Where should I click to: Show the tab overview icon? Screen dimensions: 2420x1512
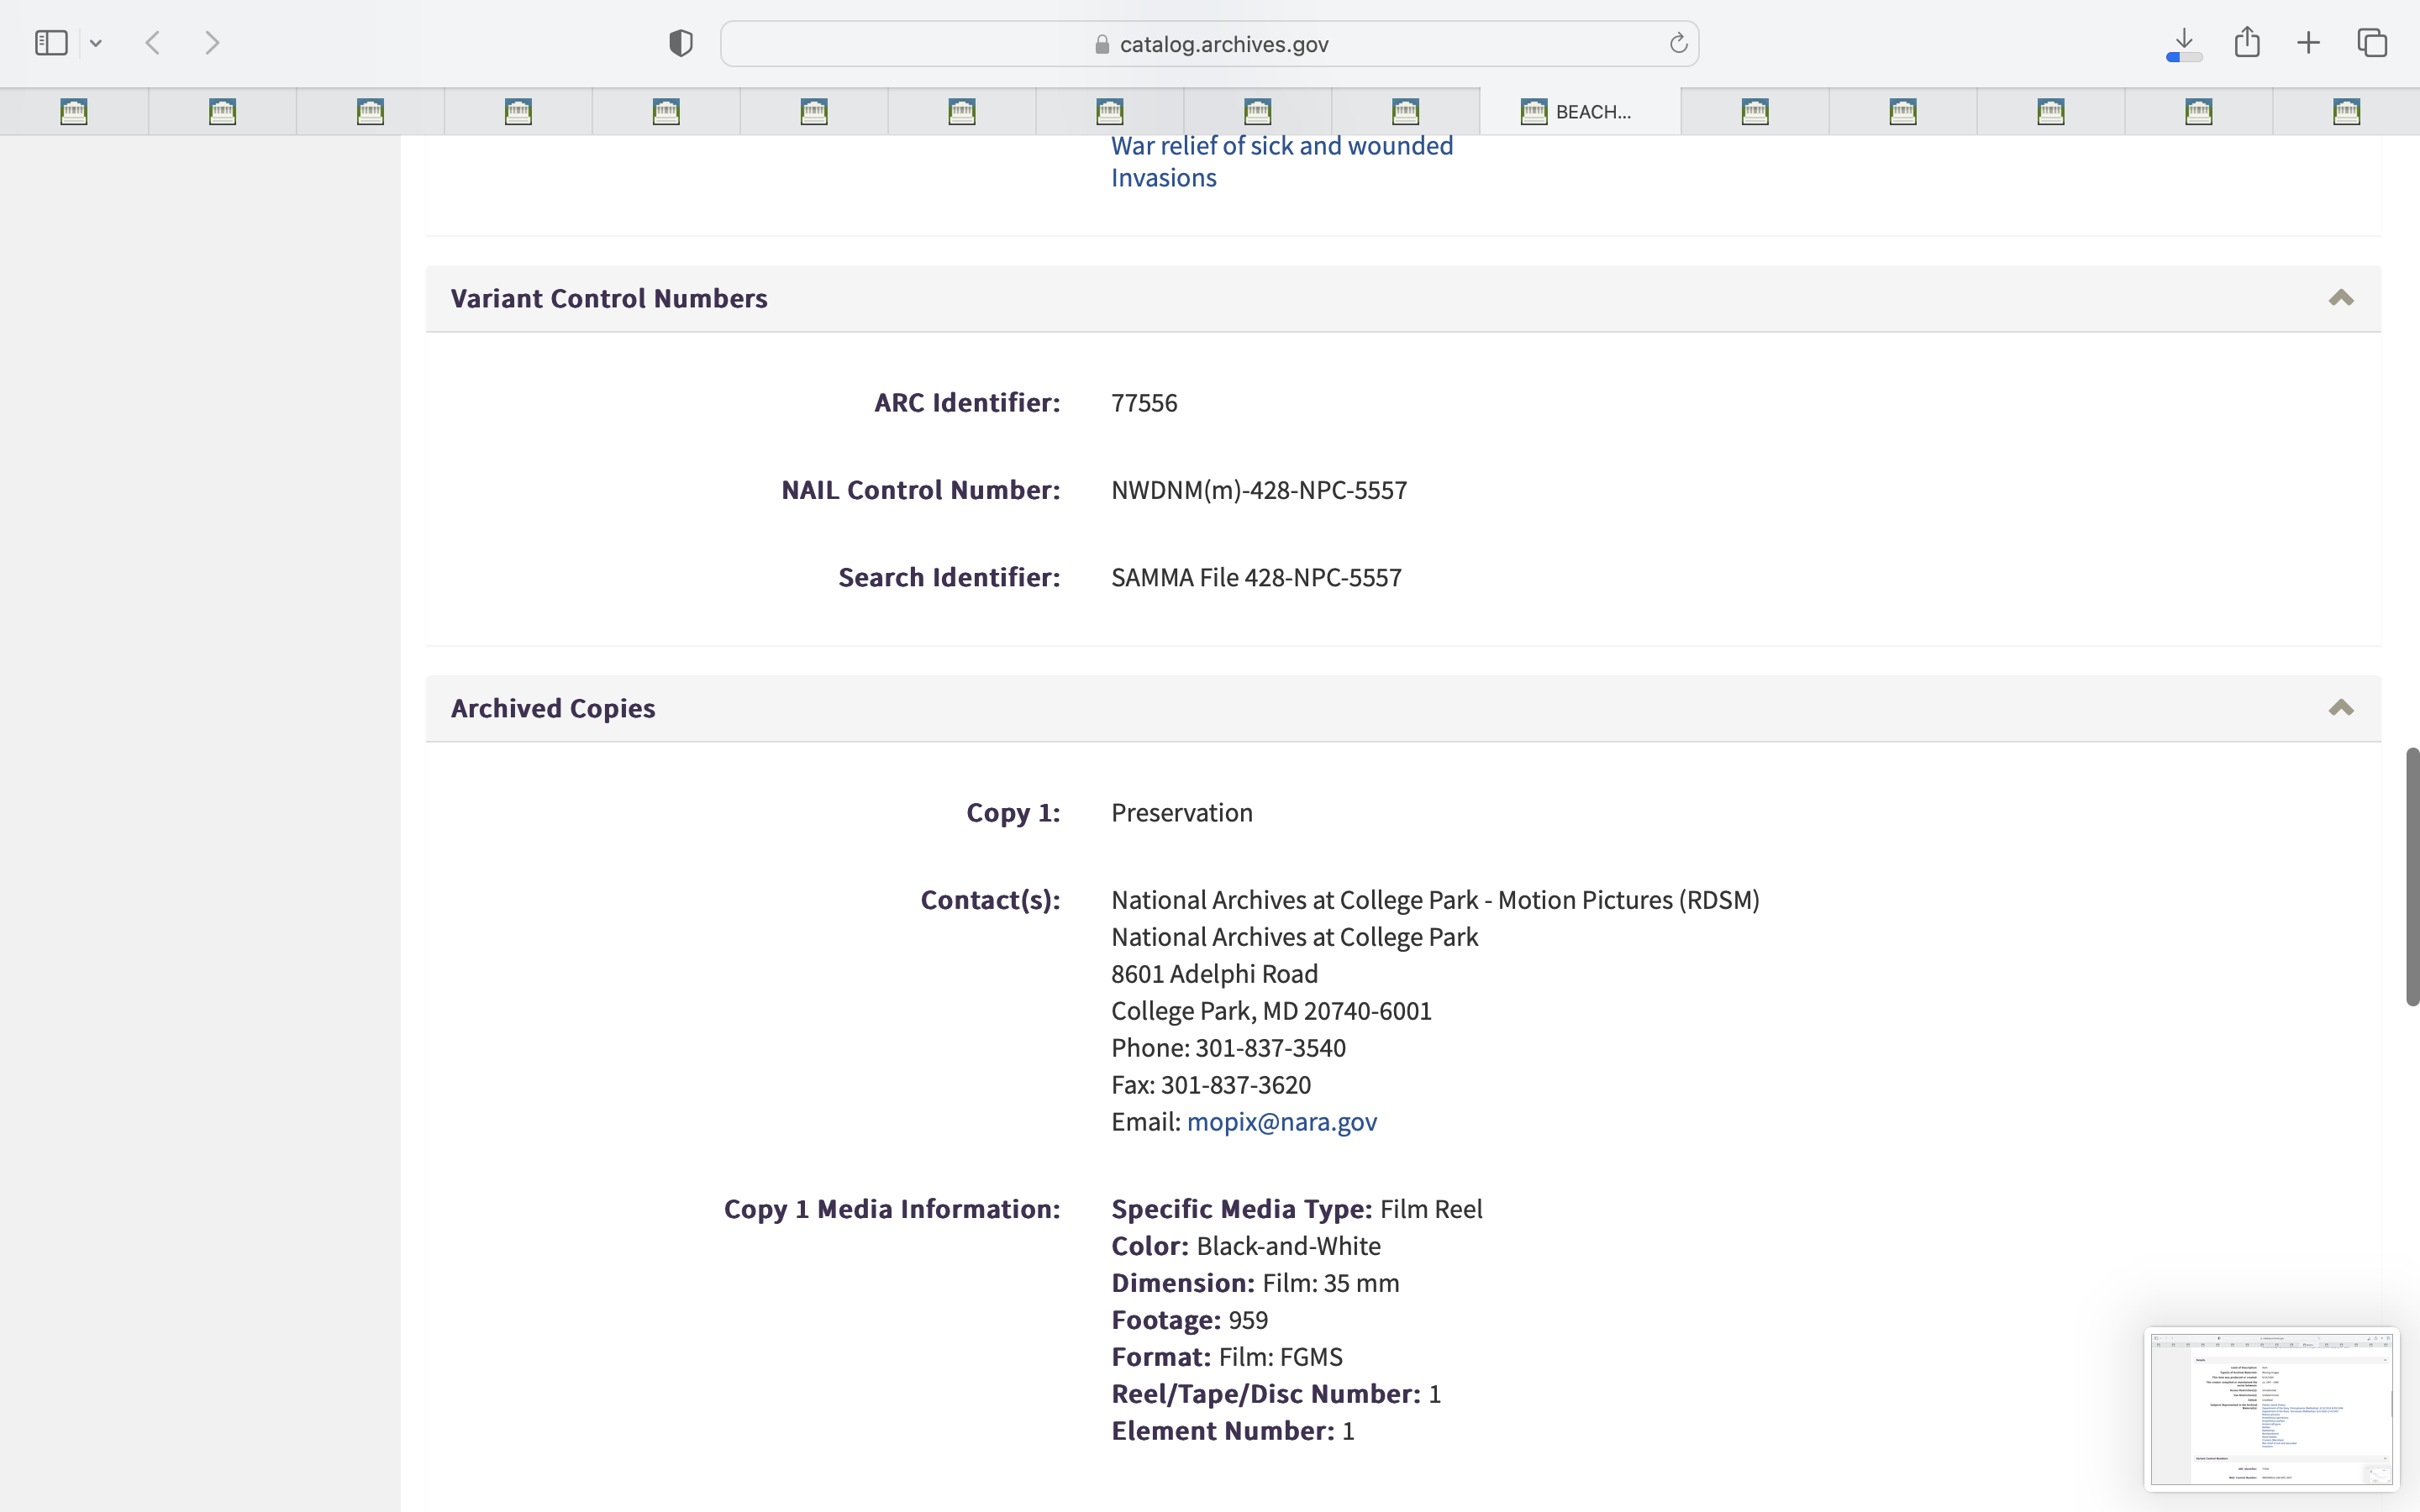pos(2372,43)
